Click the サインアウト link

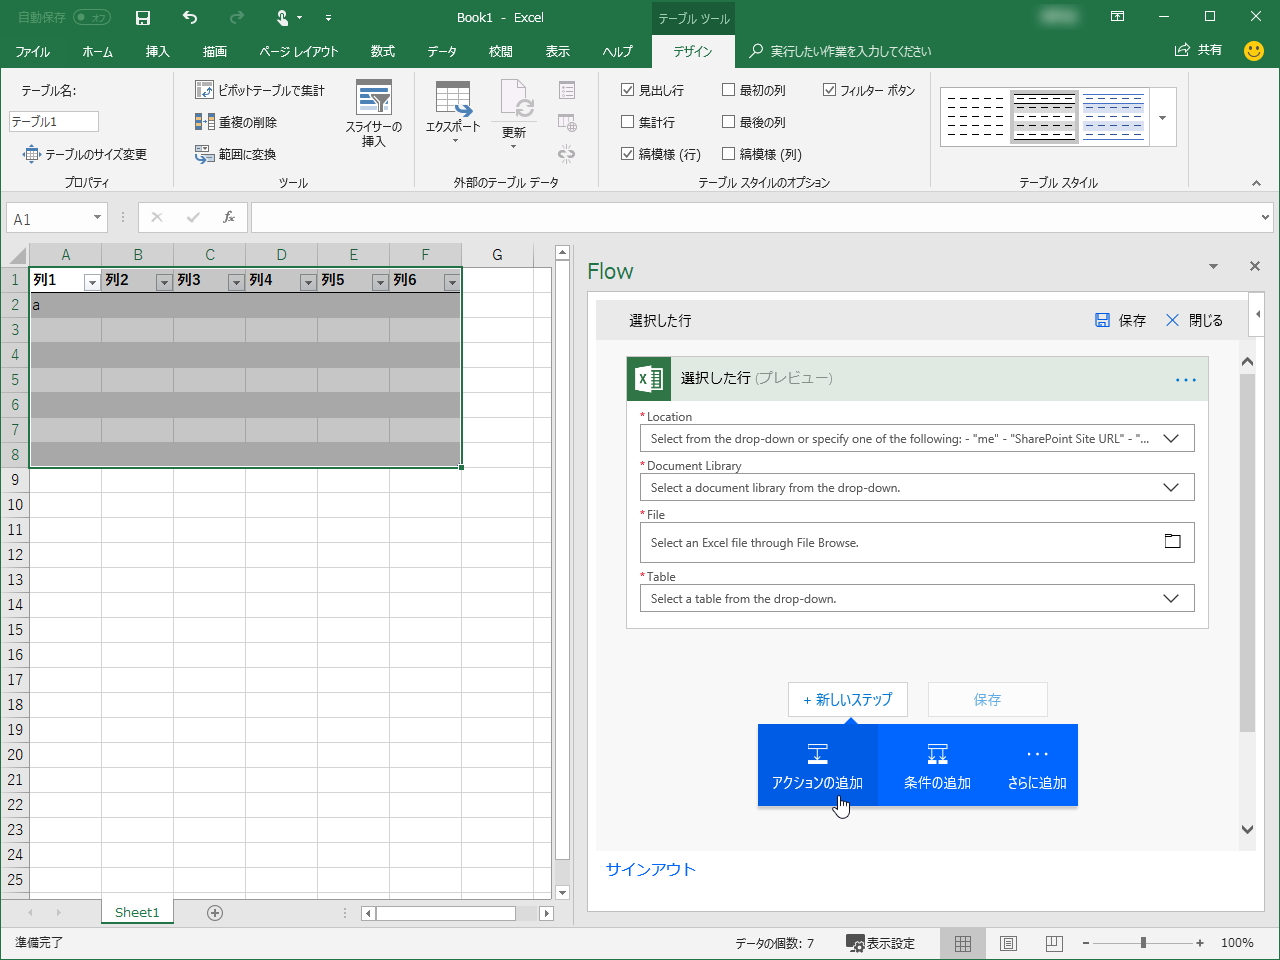coord(648,869)
